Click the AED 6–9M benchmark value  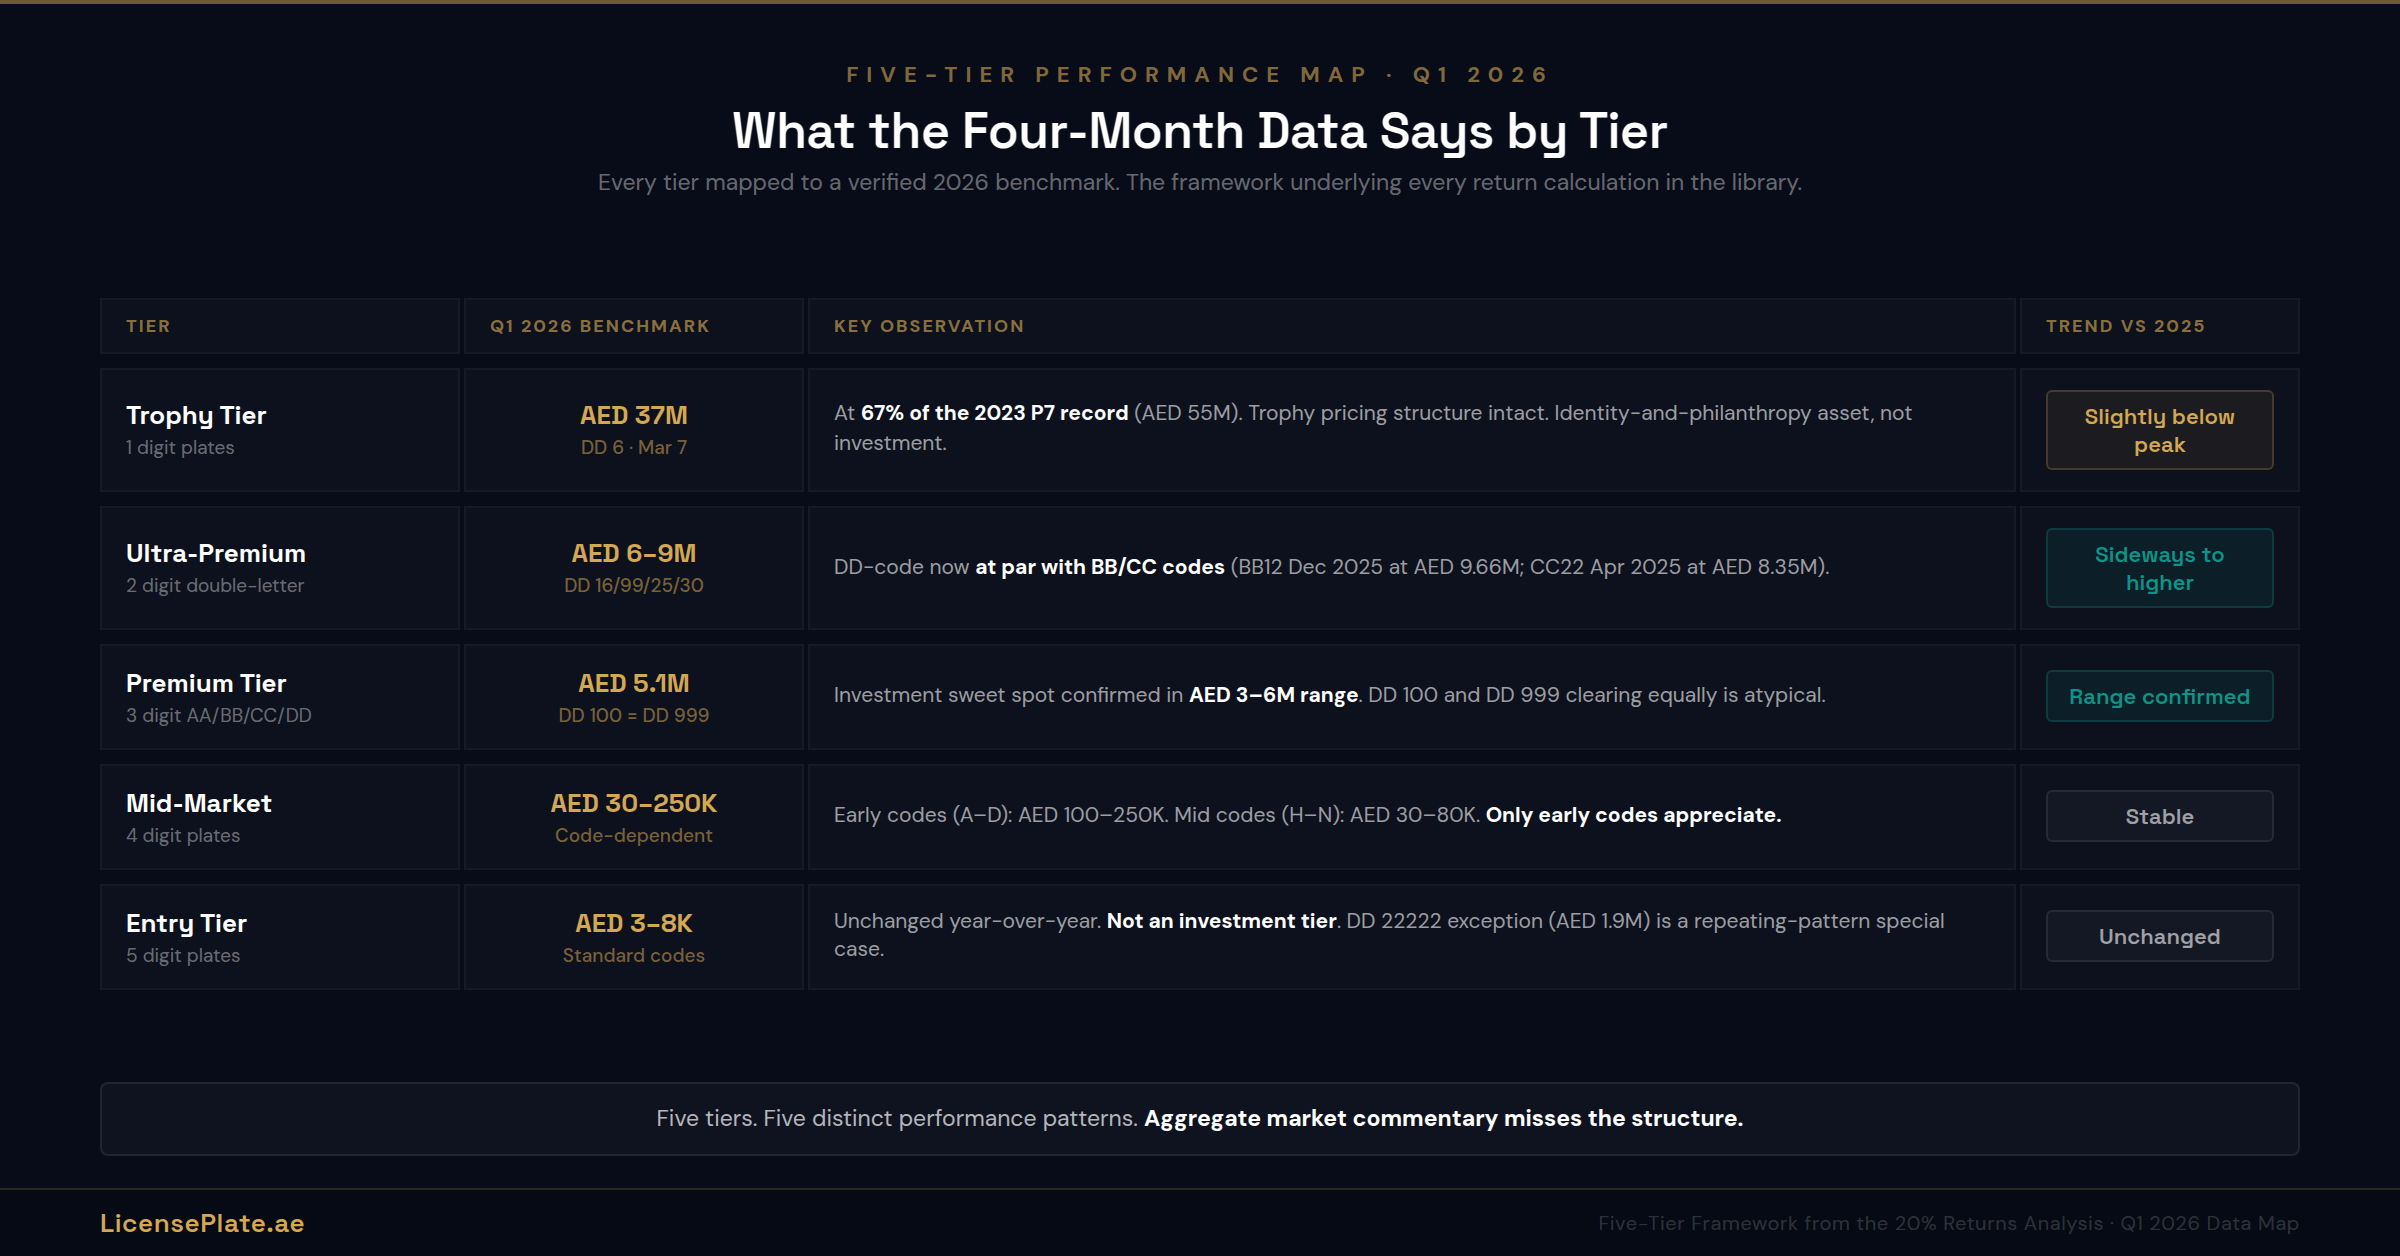coord(634,553)
